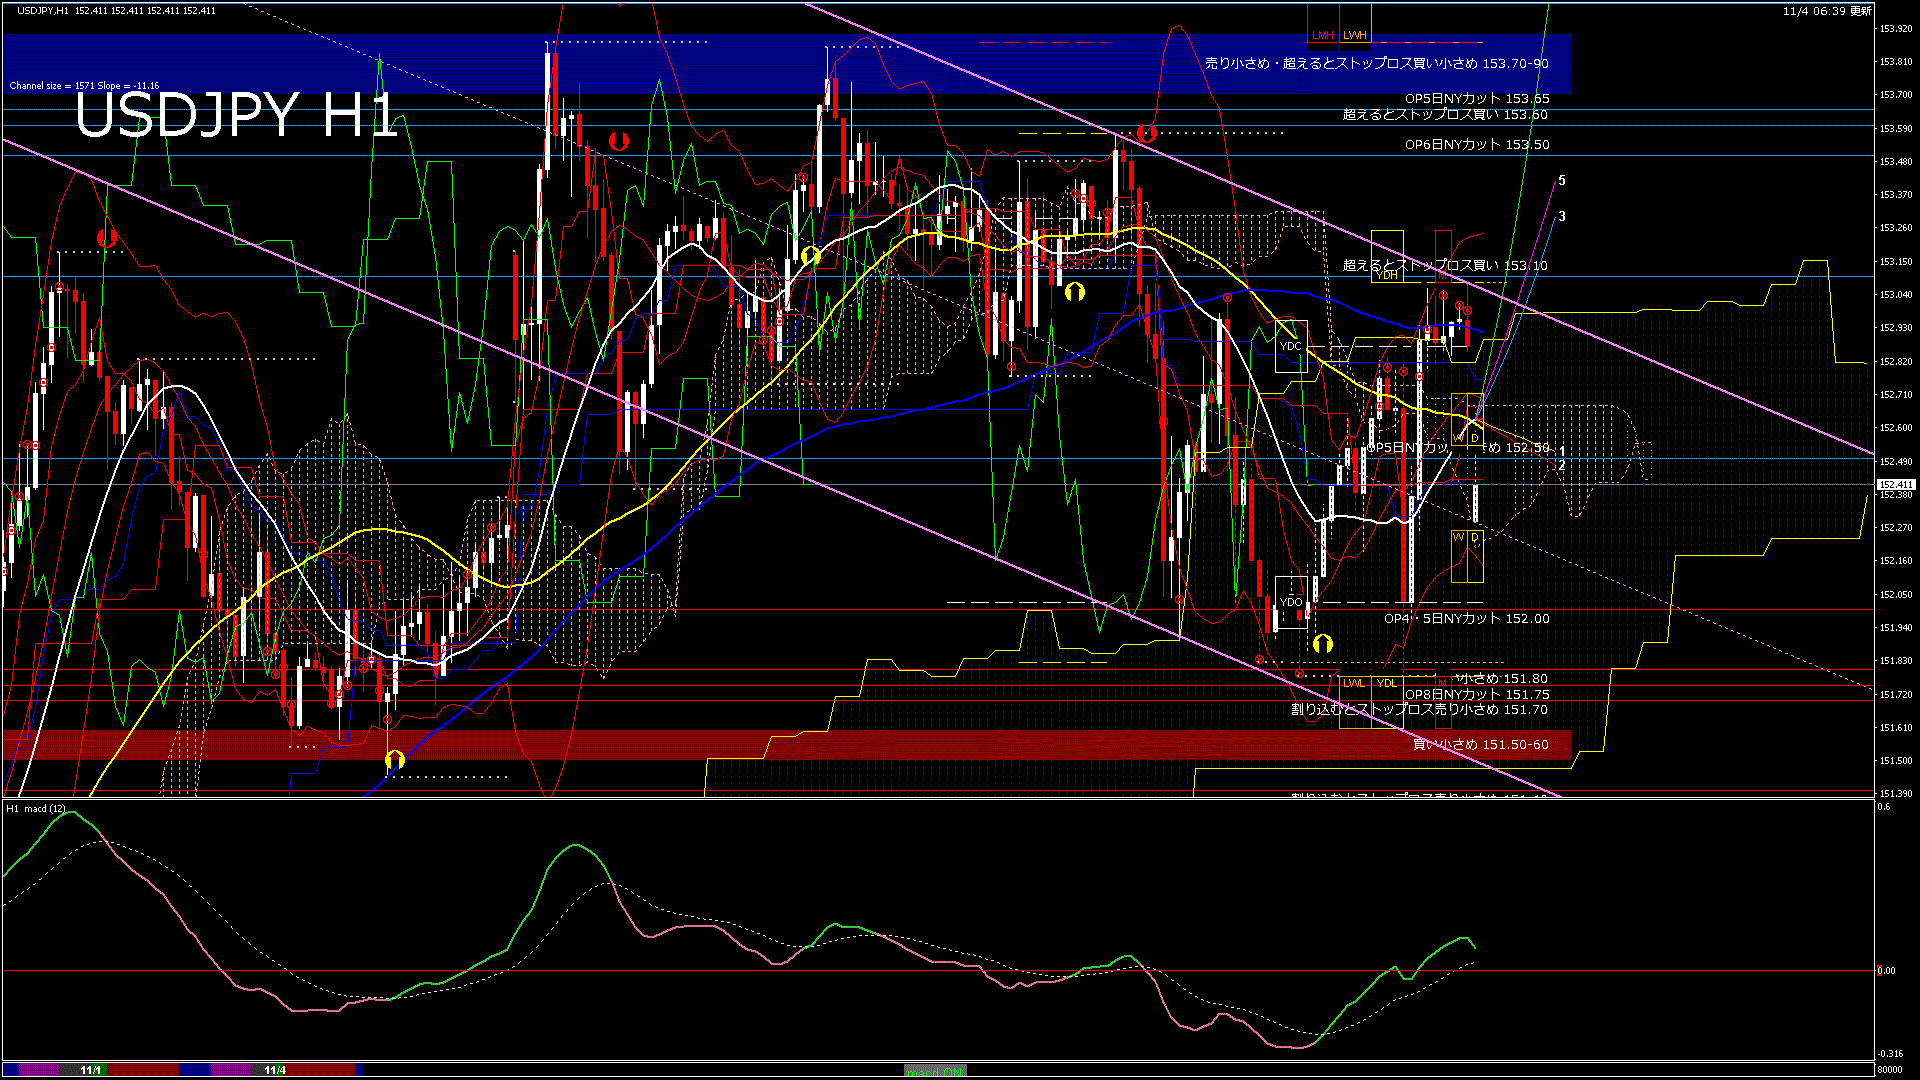This screenshot has width=1920, height=1080.
Task: Click the MACD zero level 0.00 value
Action: pyautogui.click(x=1887, y=971)
